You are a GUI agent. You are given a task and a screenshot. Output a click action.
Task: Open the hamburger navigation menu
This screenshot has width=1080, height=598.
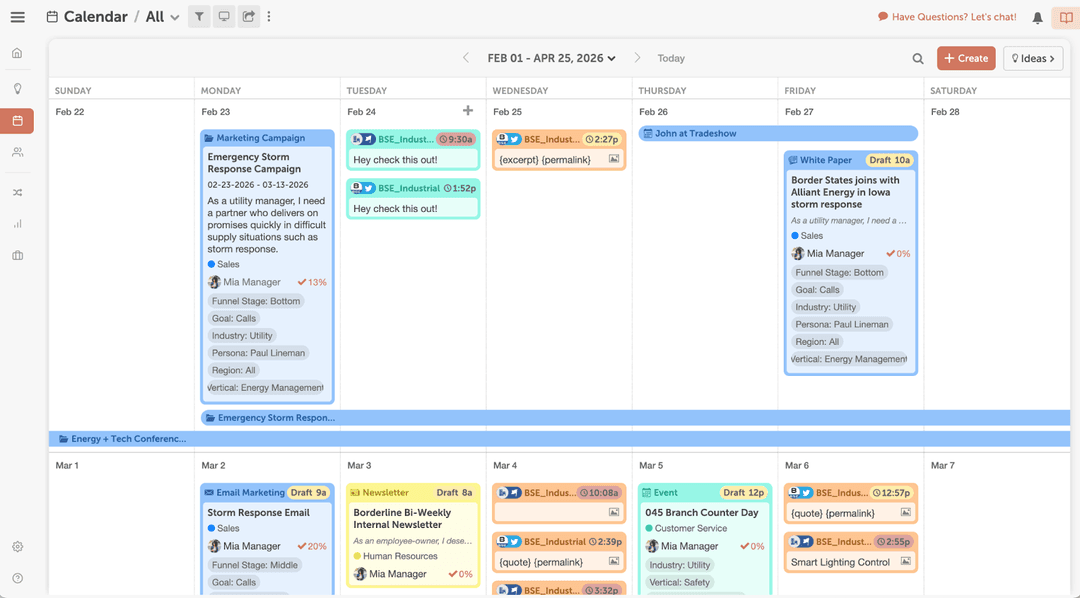point(16,16)
